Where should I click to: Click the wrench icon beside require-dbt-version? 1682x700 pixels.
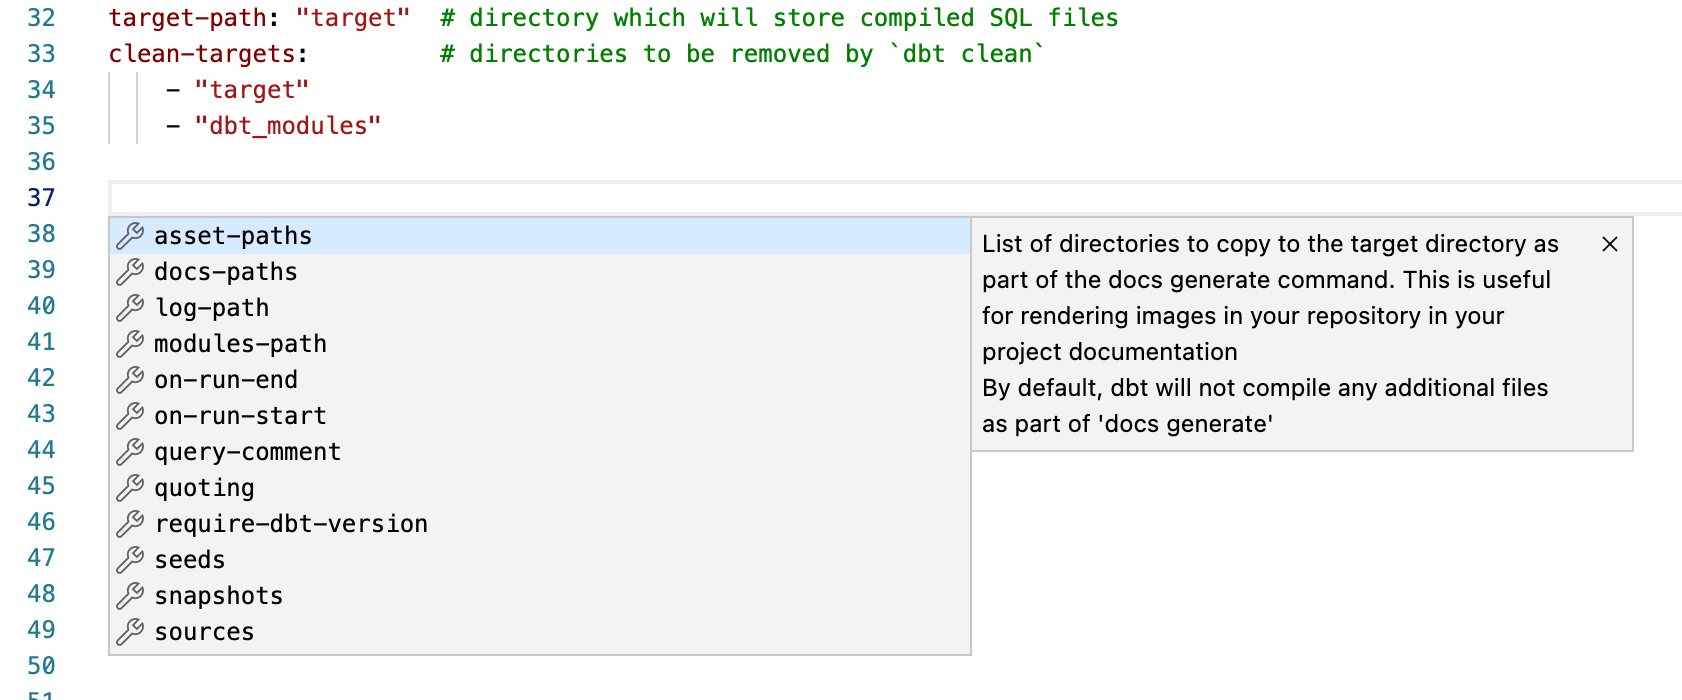point(130,524)
